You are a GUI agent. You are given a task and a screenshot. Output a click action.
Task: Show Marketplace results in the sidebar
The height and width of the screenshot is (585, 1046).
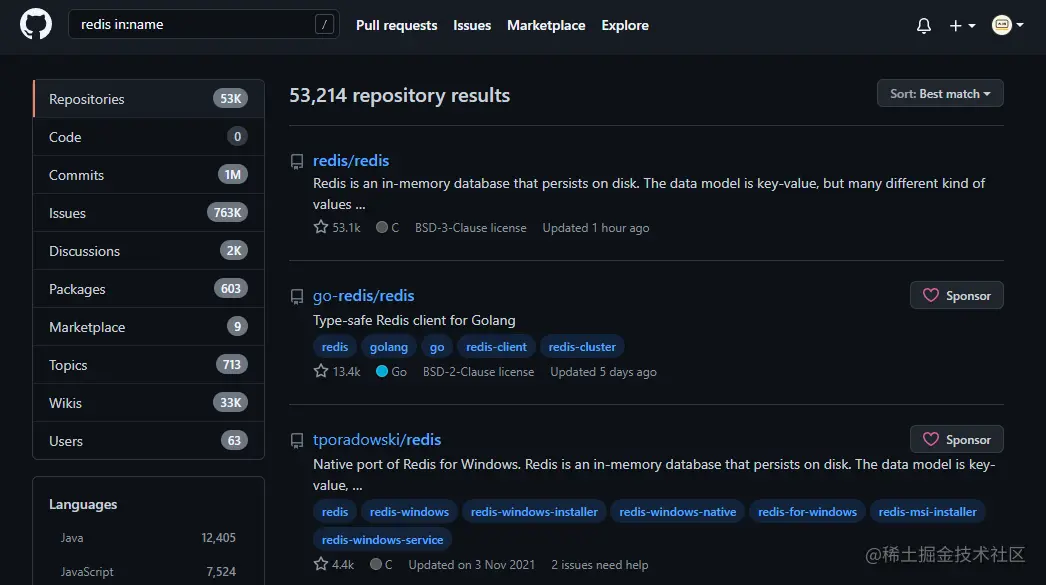pyautogui.click(x=149, y=327)
